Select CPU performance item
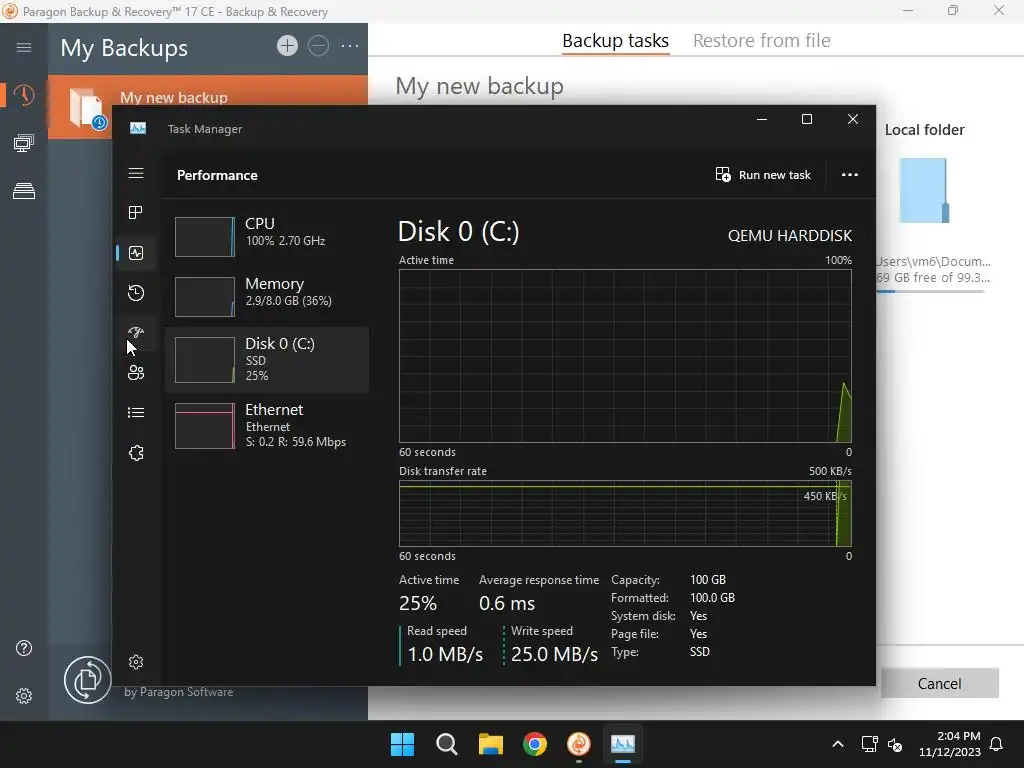1024x768 pixels. click(x=266, y=236)
